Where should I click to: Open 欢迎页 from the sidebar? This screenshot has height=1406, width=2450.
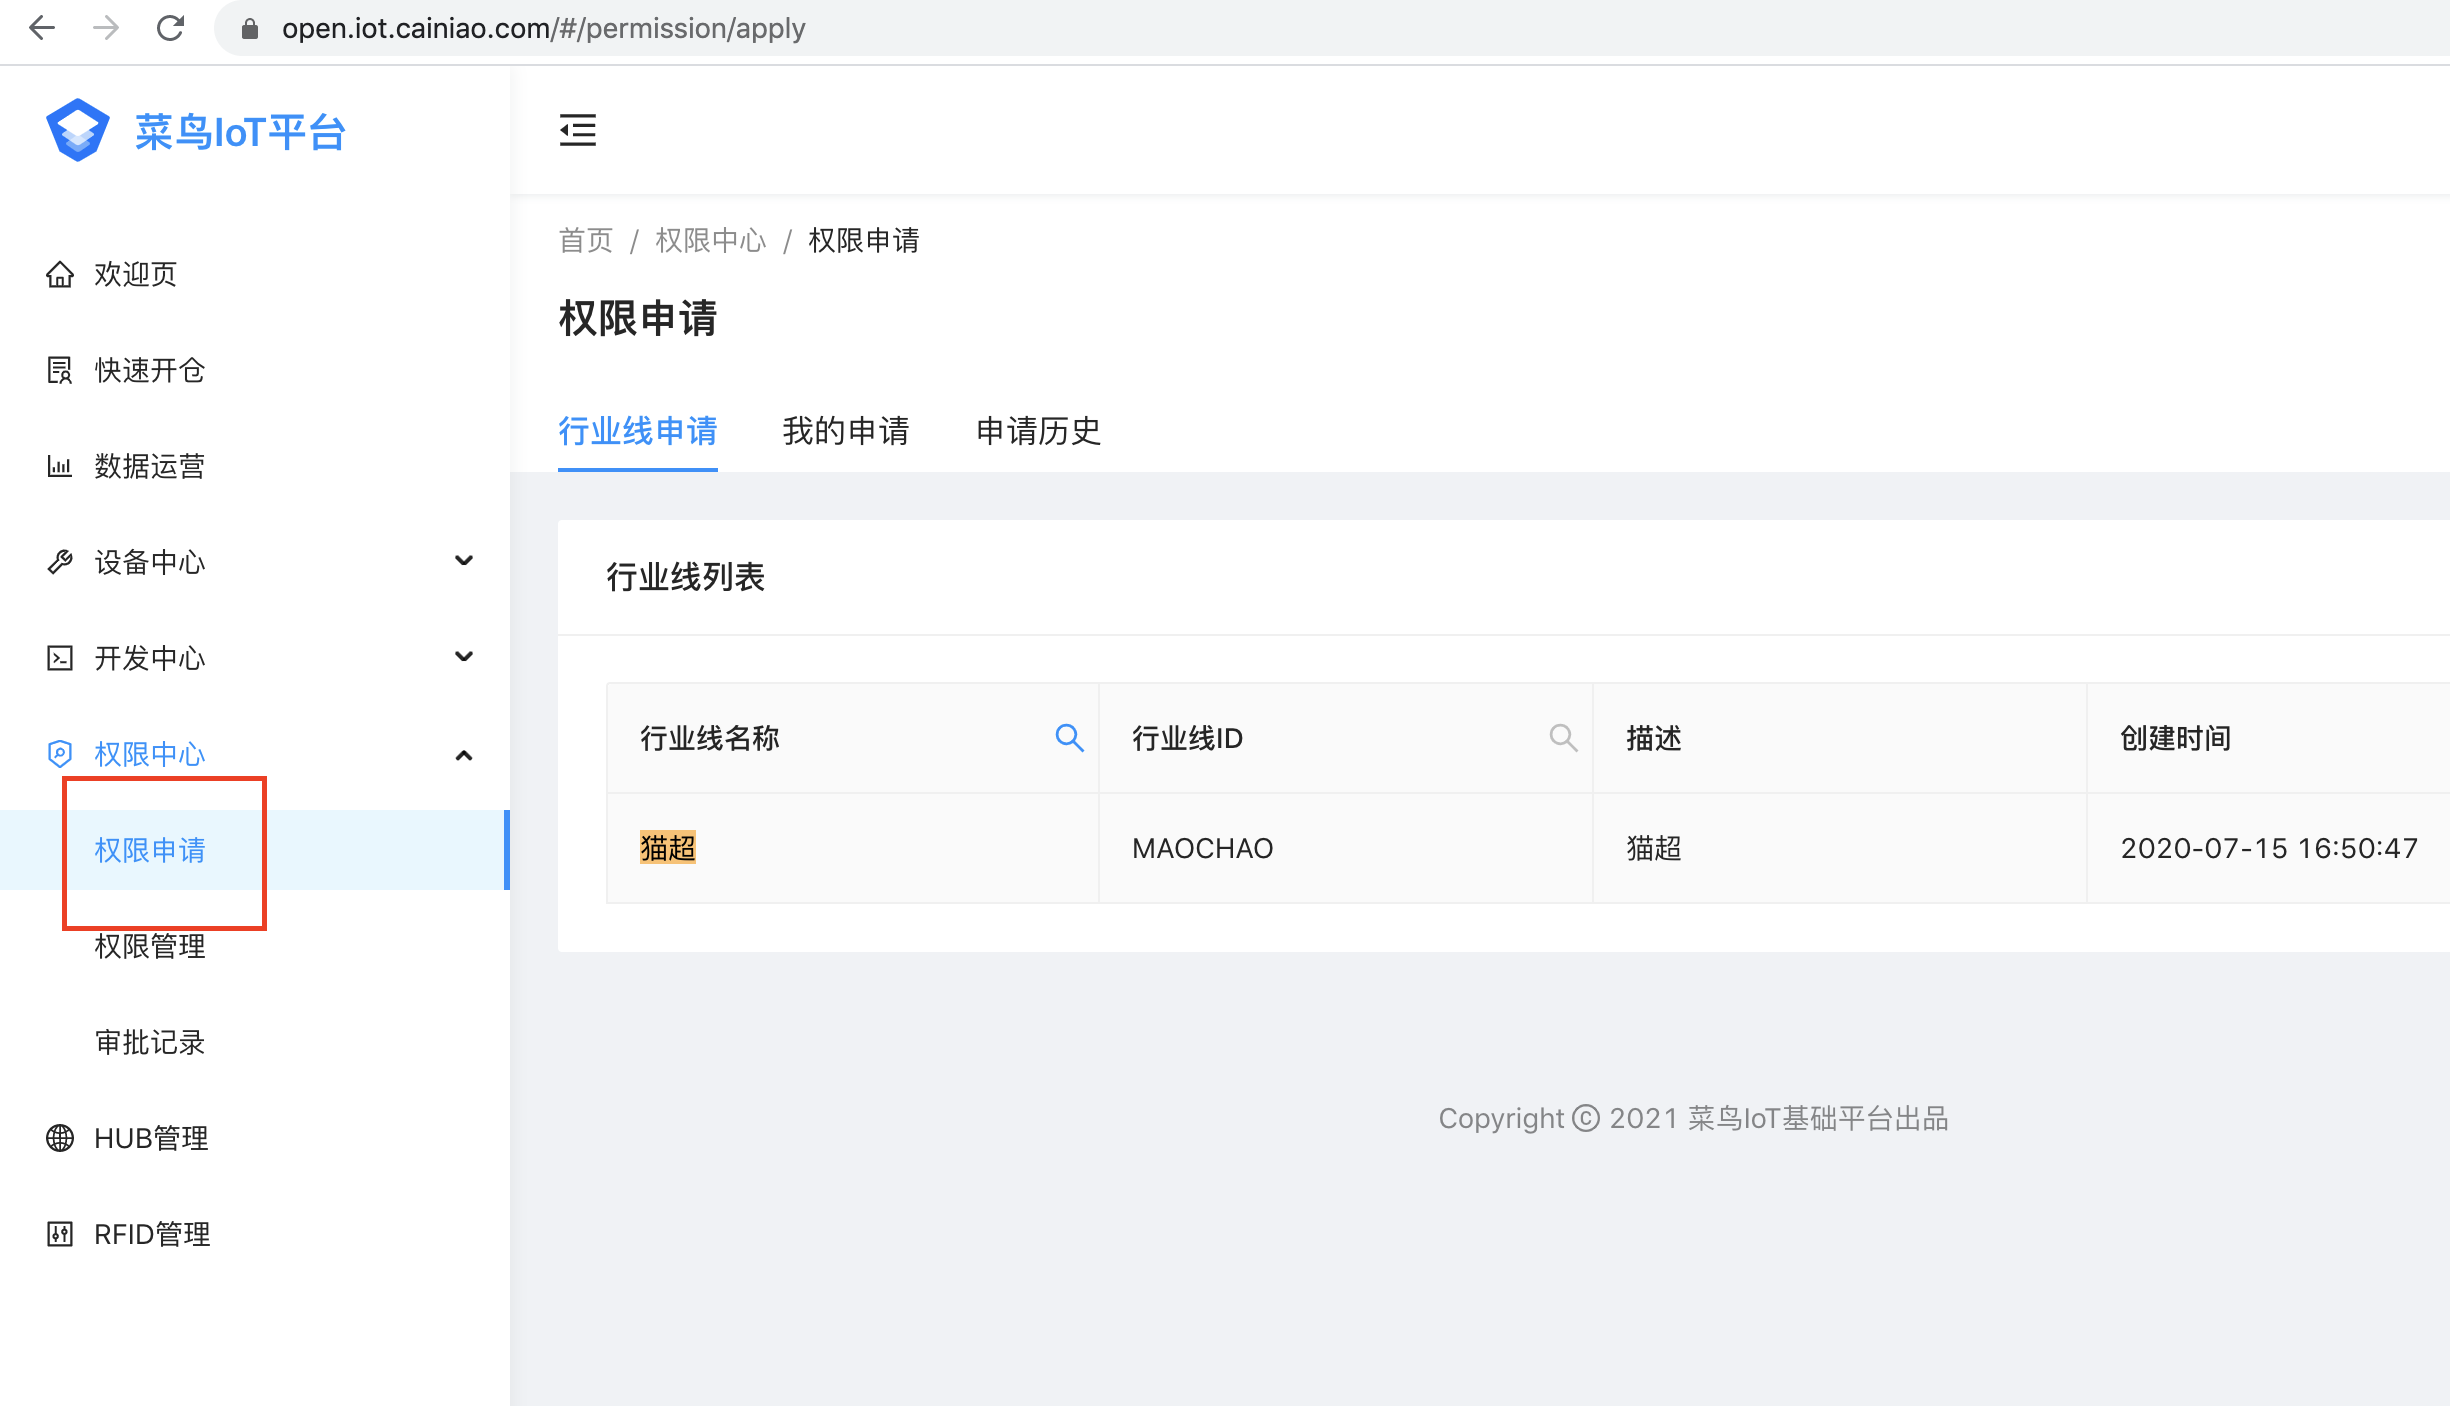pos(135,274)
